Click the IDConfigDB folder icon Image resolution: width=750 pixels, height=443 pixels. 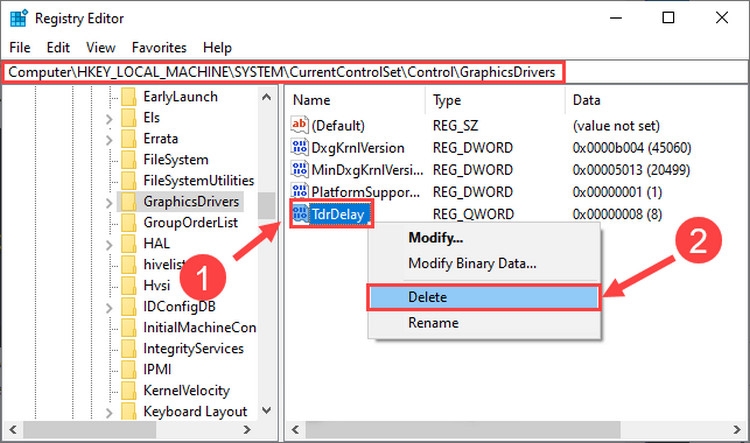(129, 307)
